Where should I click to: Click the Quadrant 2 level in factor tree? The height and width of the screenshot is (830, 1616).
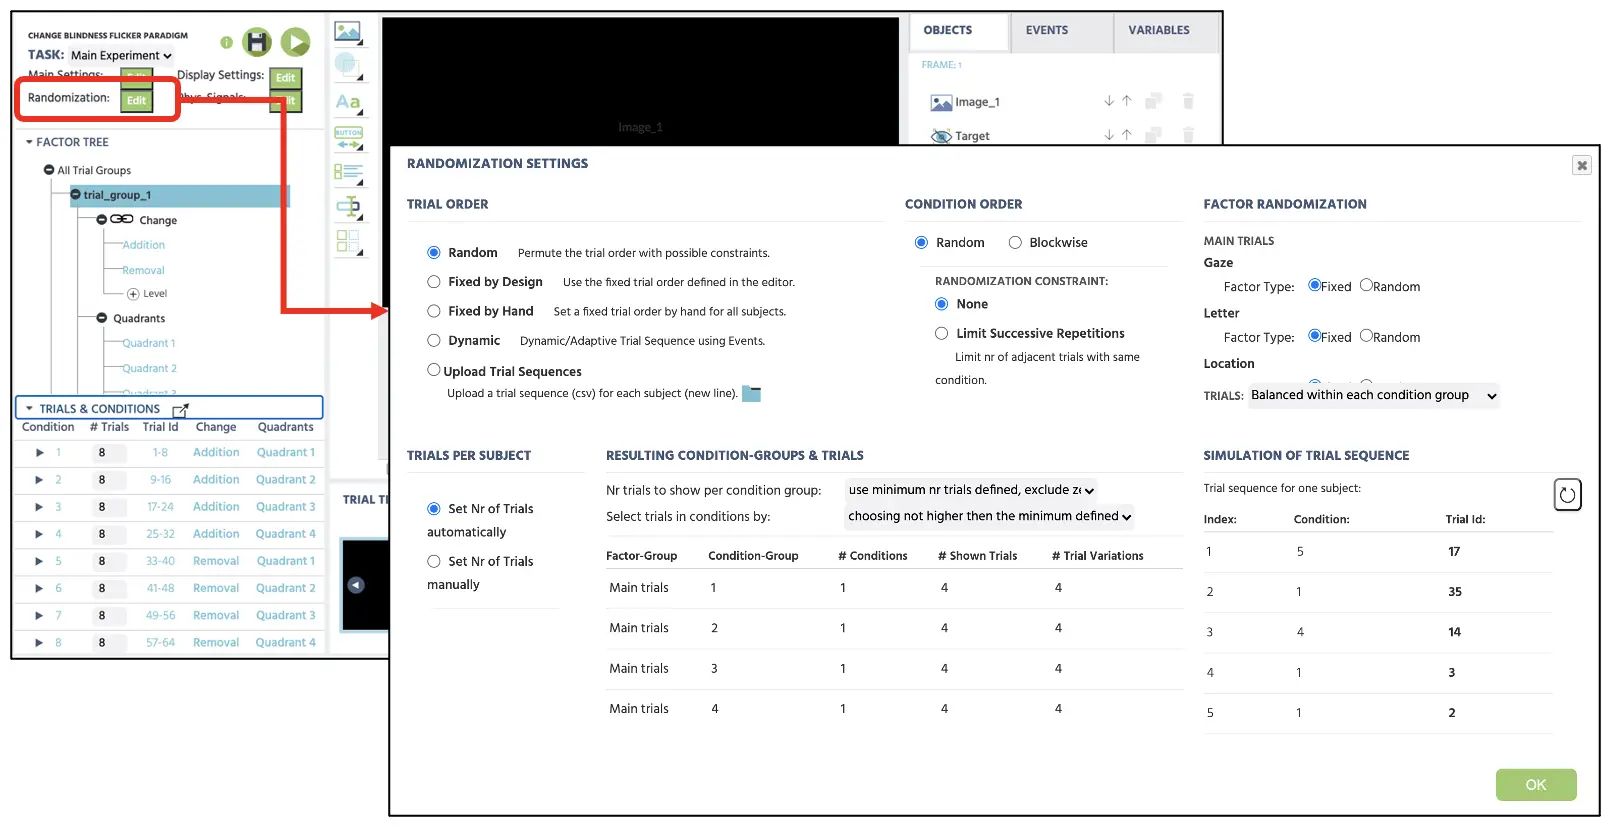click(149, 368)
